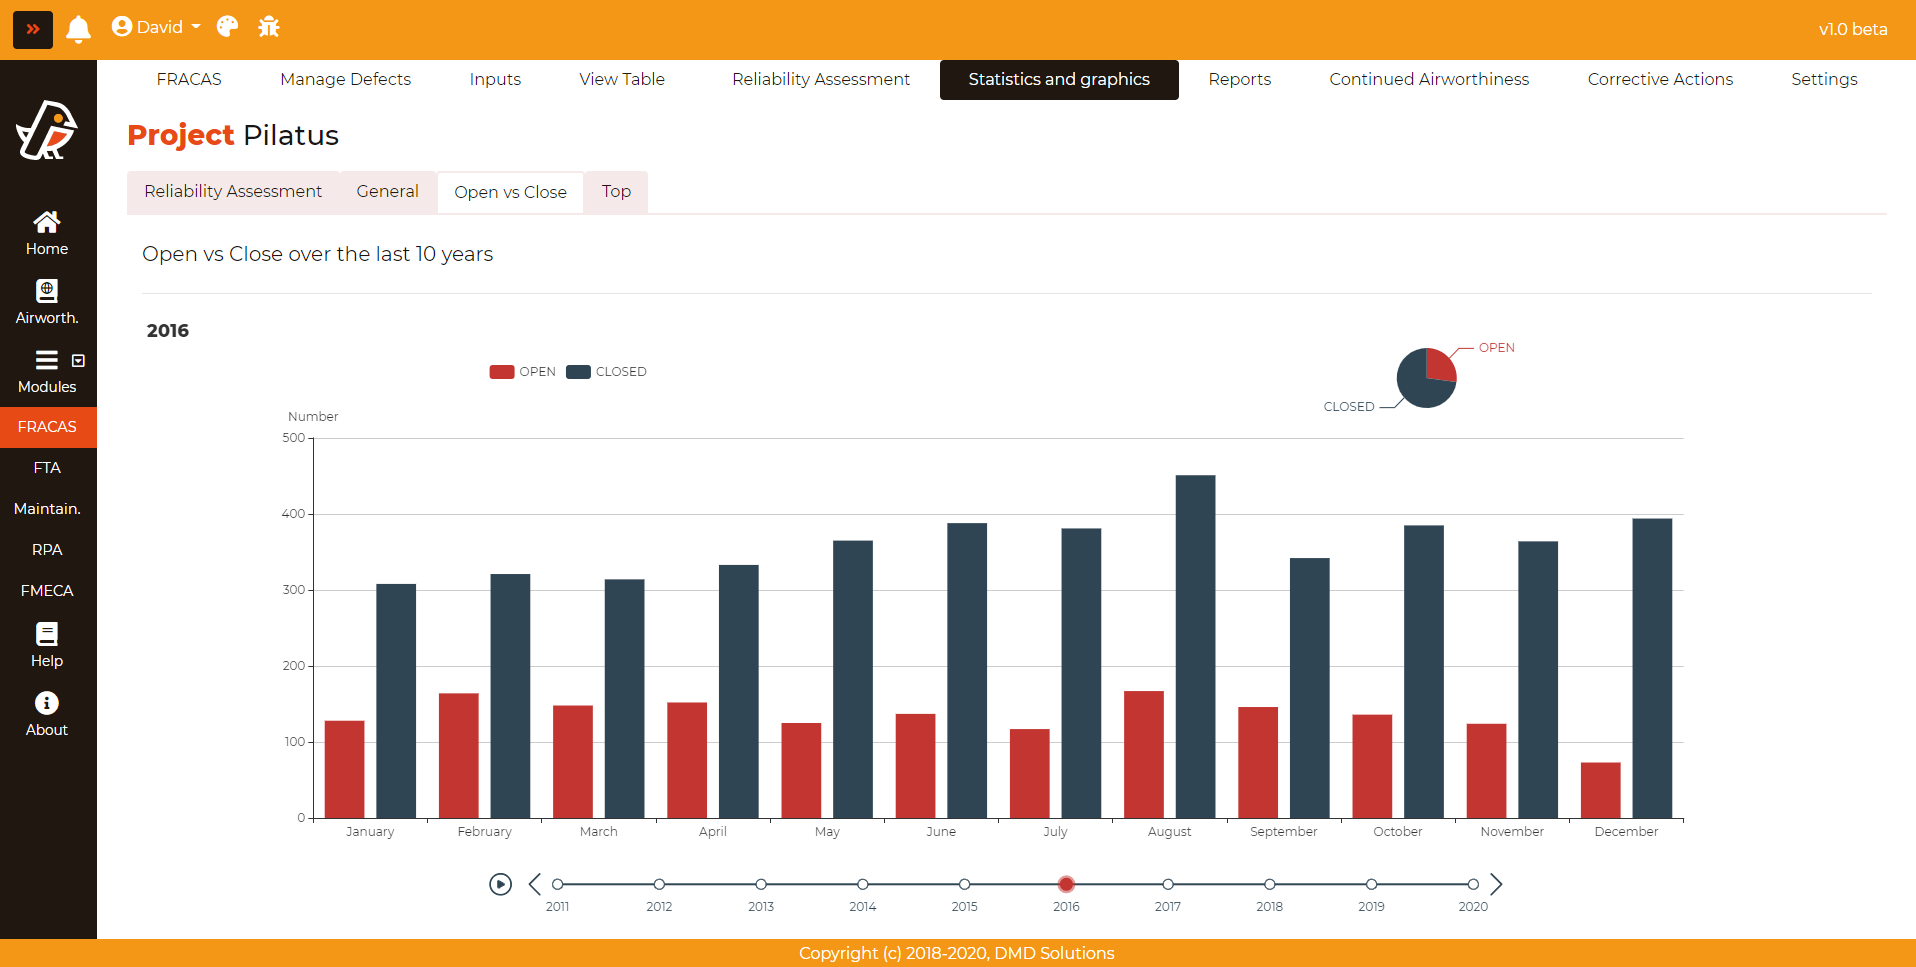Switch to the Top tab
The width and height of the screenshot is (1916, 967).
[616, 192]
